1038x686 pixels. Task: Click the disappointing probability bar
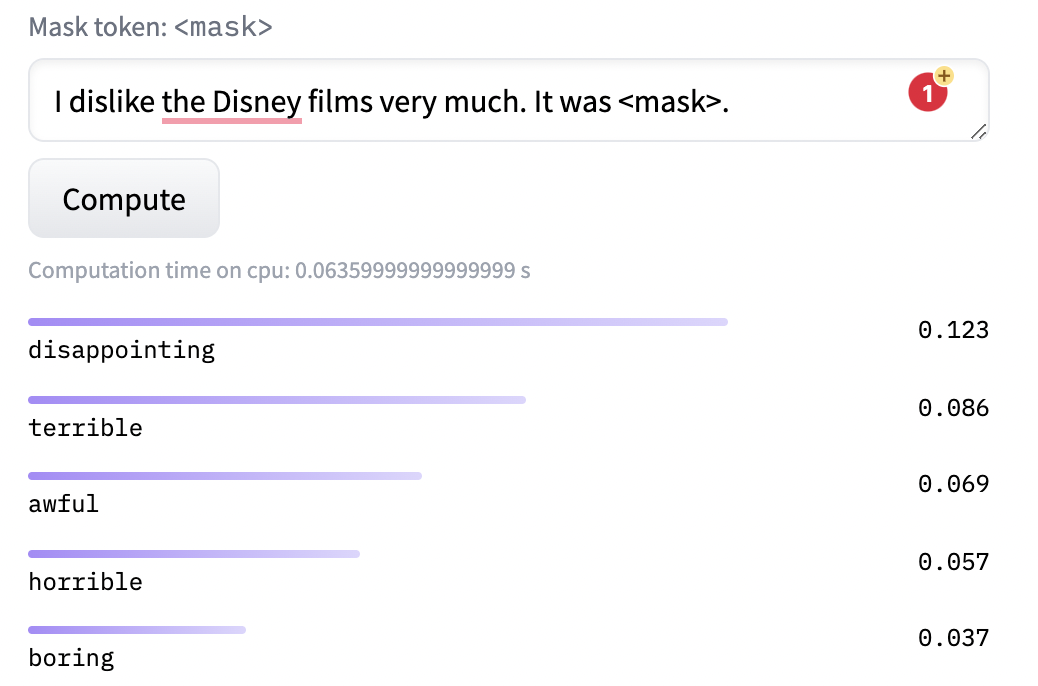point(378,322)
